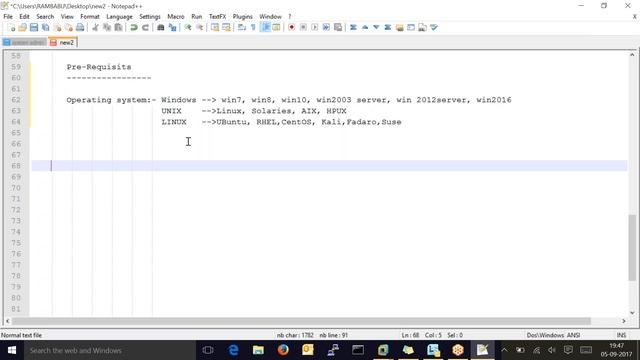Open Microsoft Edge from the taskbar
Screen dimensions: 640x360
(x=233, y=350)
